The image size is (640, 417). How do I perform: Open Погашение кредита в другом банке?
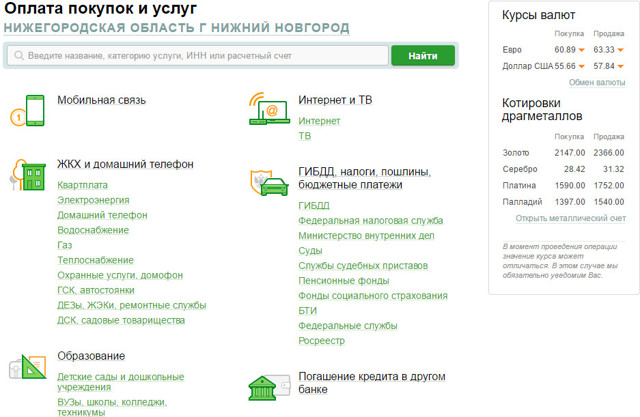[372, 383]
